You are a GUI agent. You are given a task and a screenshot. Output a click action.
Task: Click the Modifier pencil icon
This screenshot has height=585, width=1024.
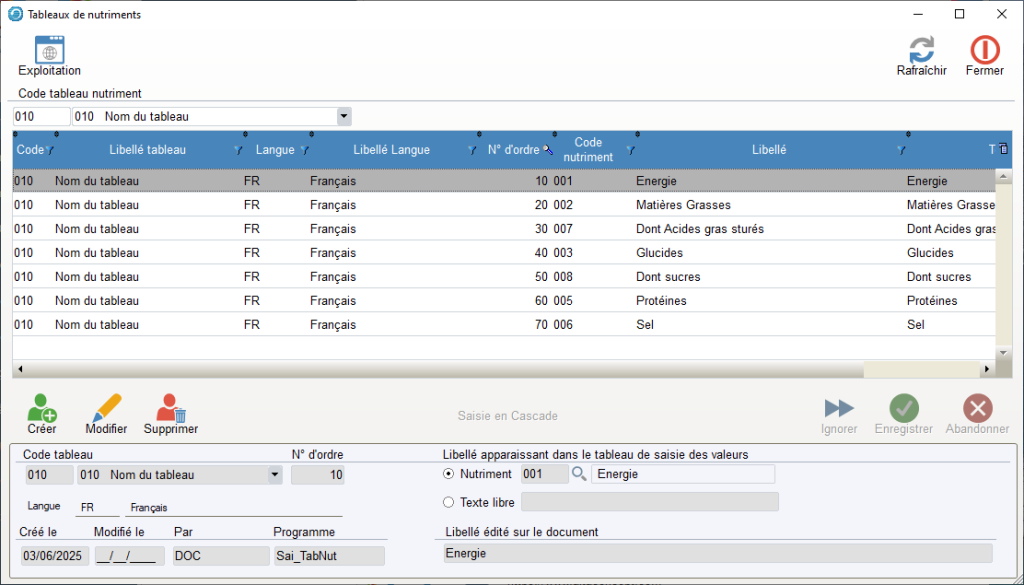click(106, 408)
